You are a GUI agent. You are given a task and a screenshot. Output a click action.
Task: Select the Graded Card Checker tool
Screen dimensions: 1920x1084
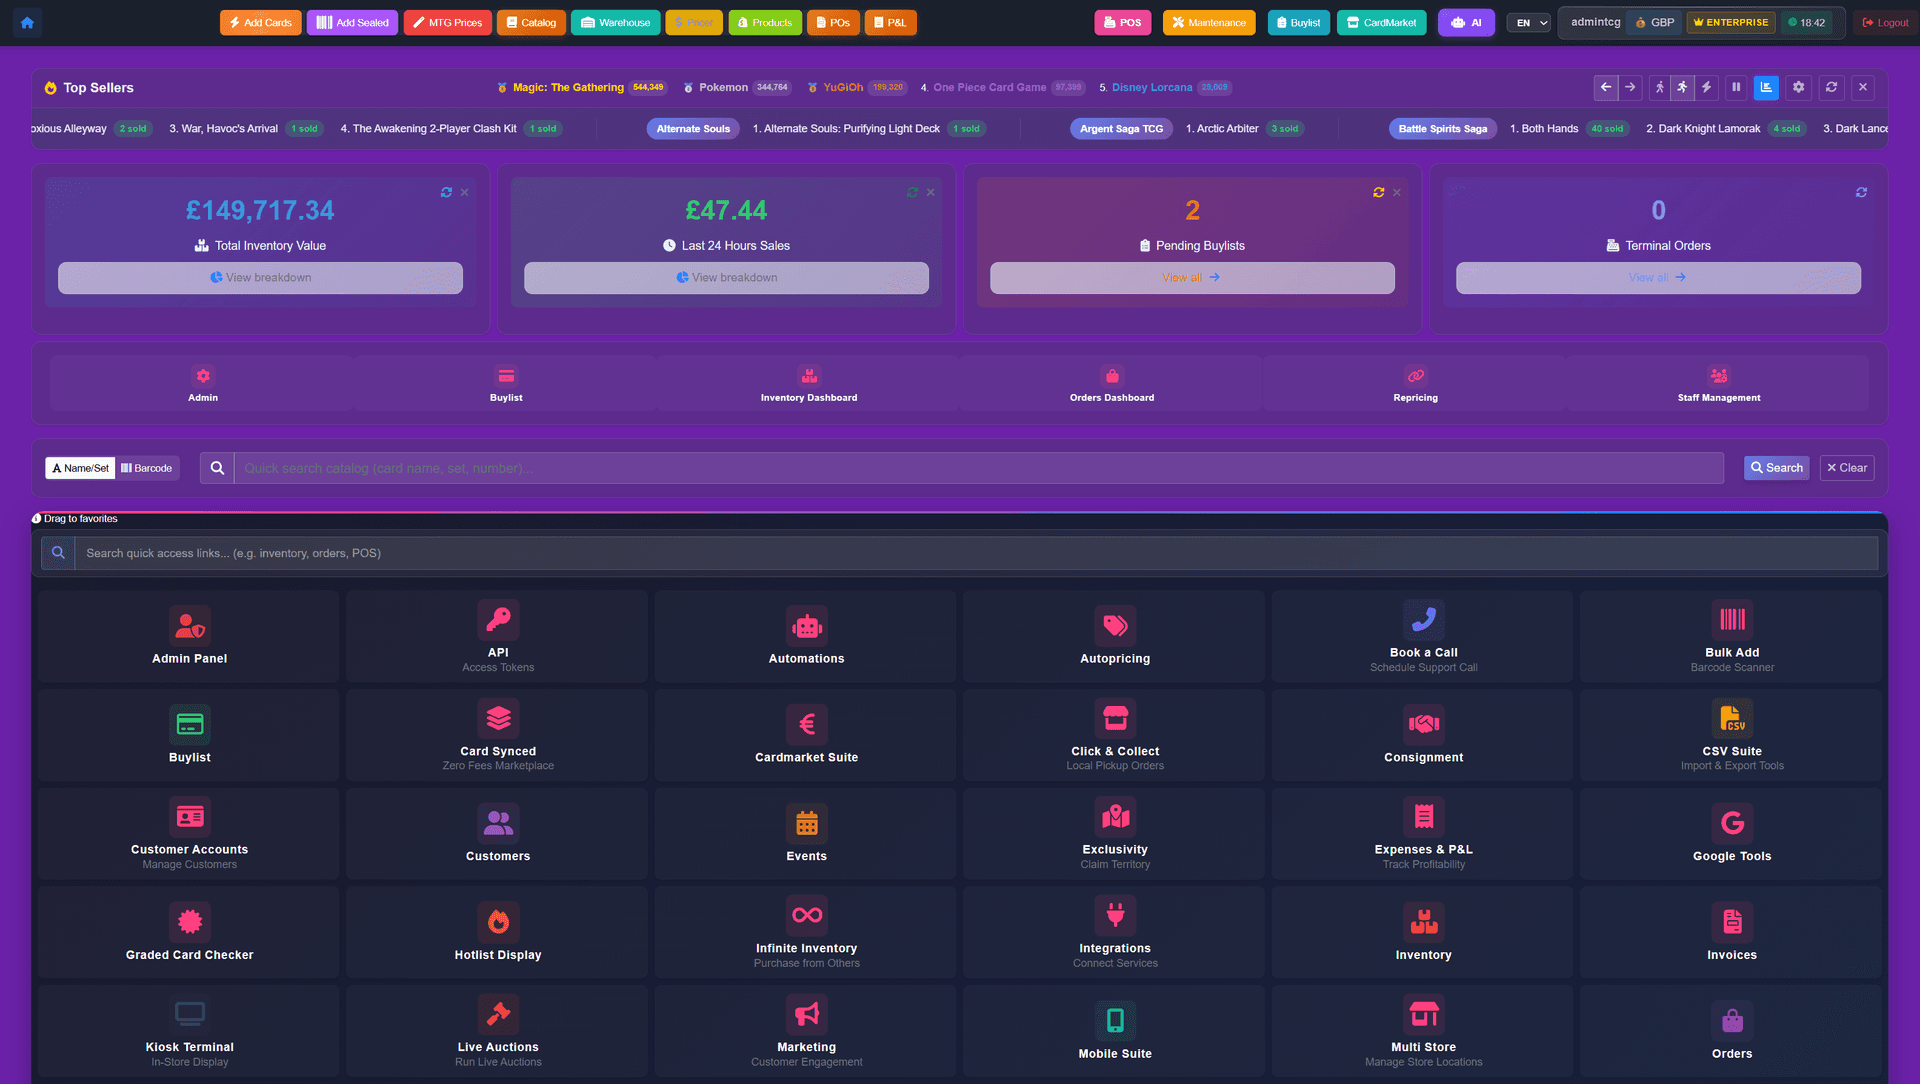[189, 930]
